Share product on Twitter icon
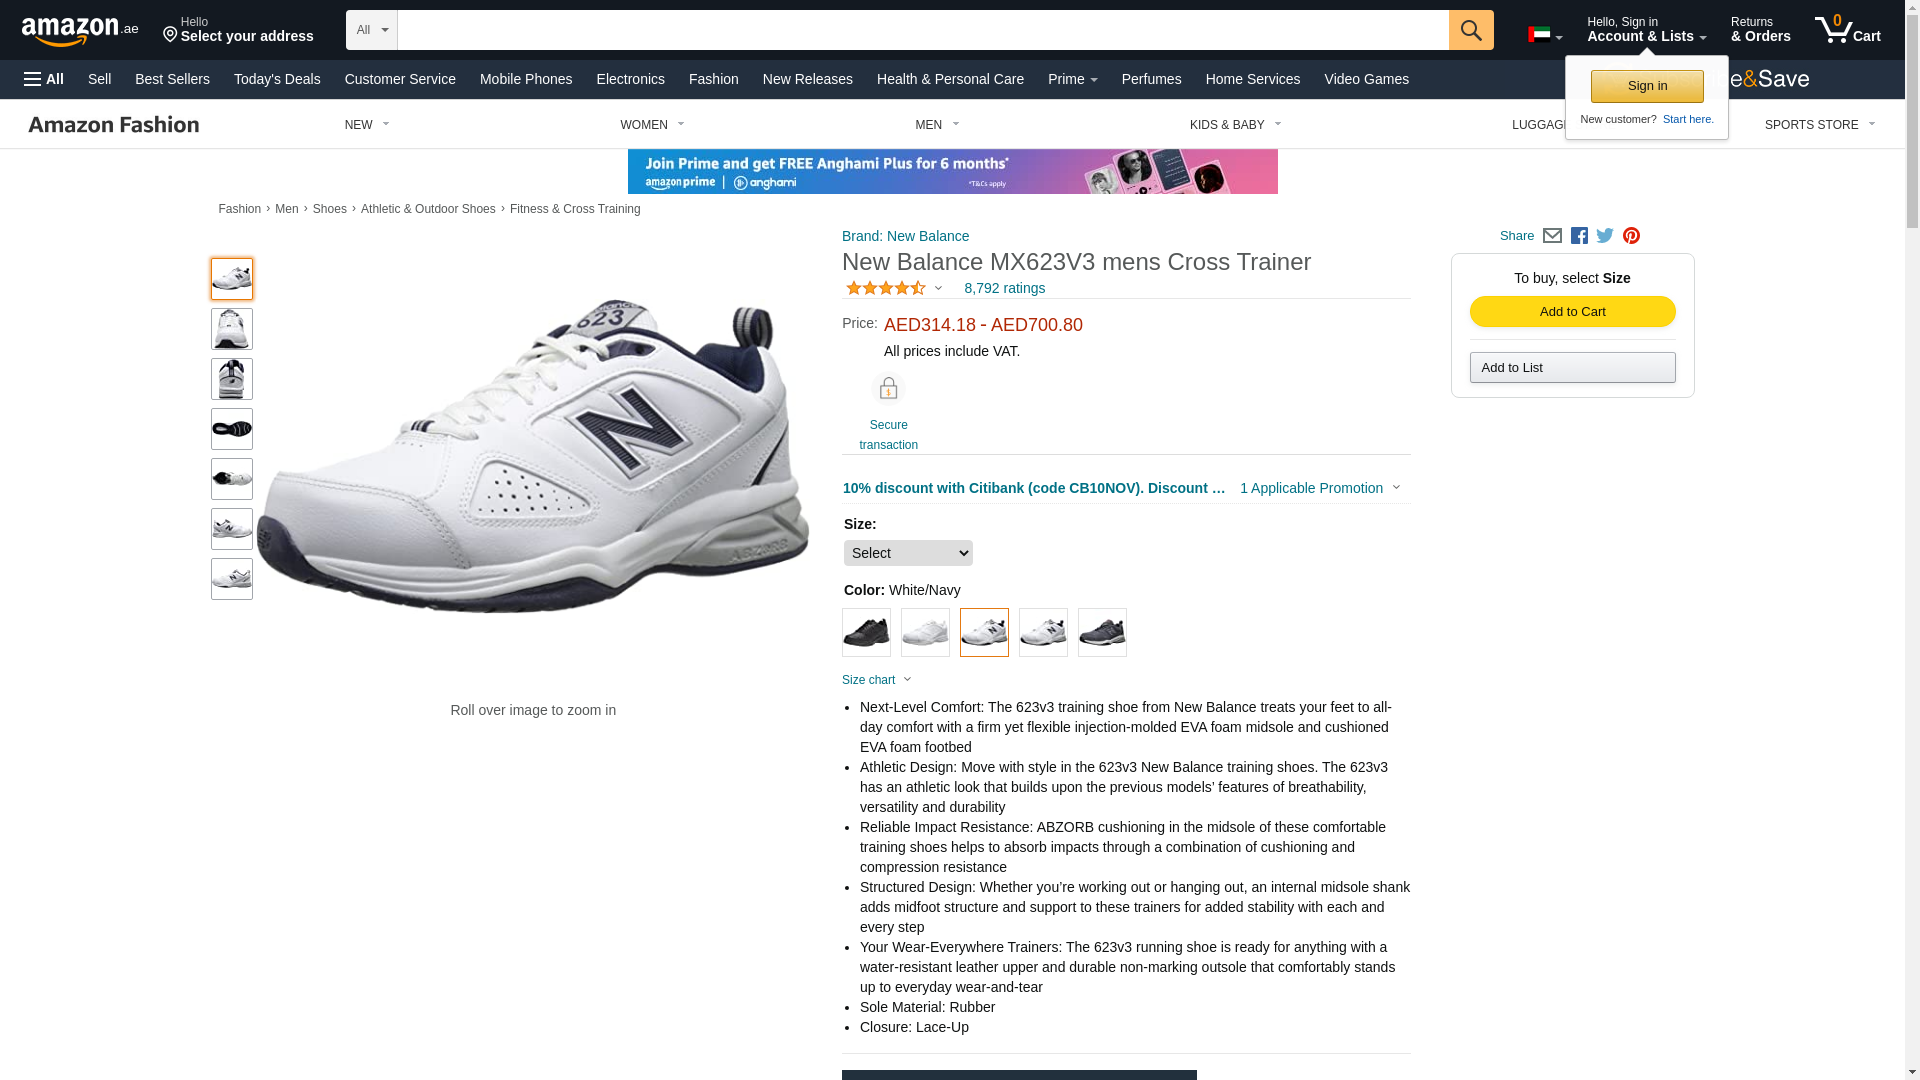The image size is (1920, 1080). (1605, 236)
